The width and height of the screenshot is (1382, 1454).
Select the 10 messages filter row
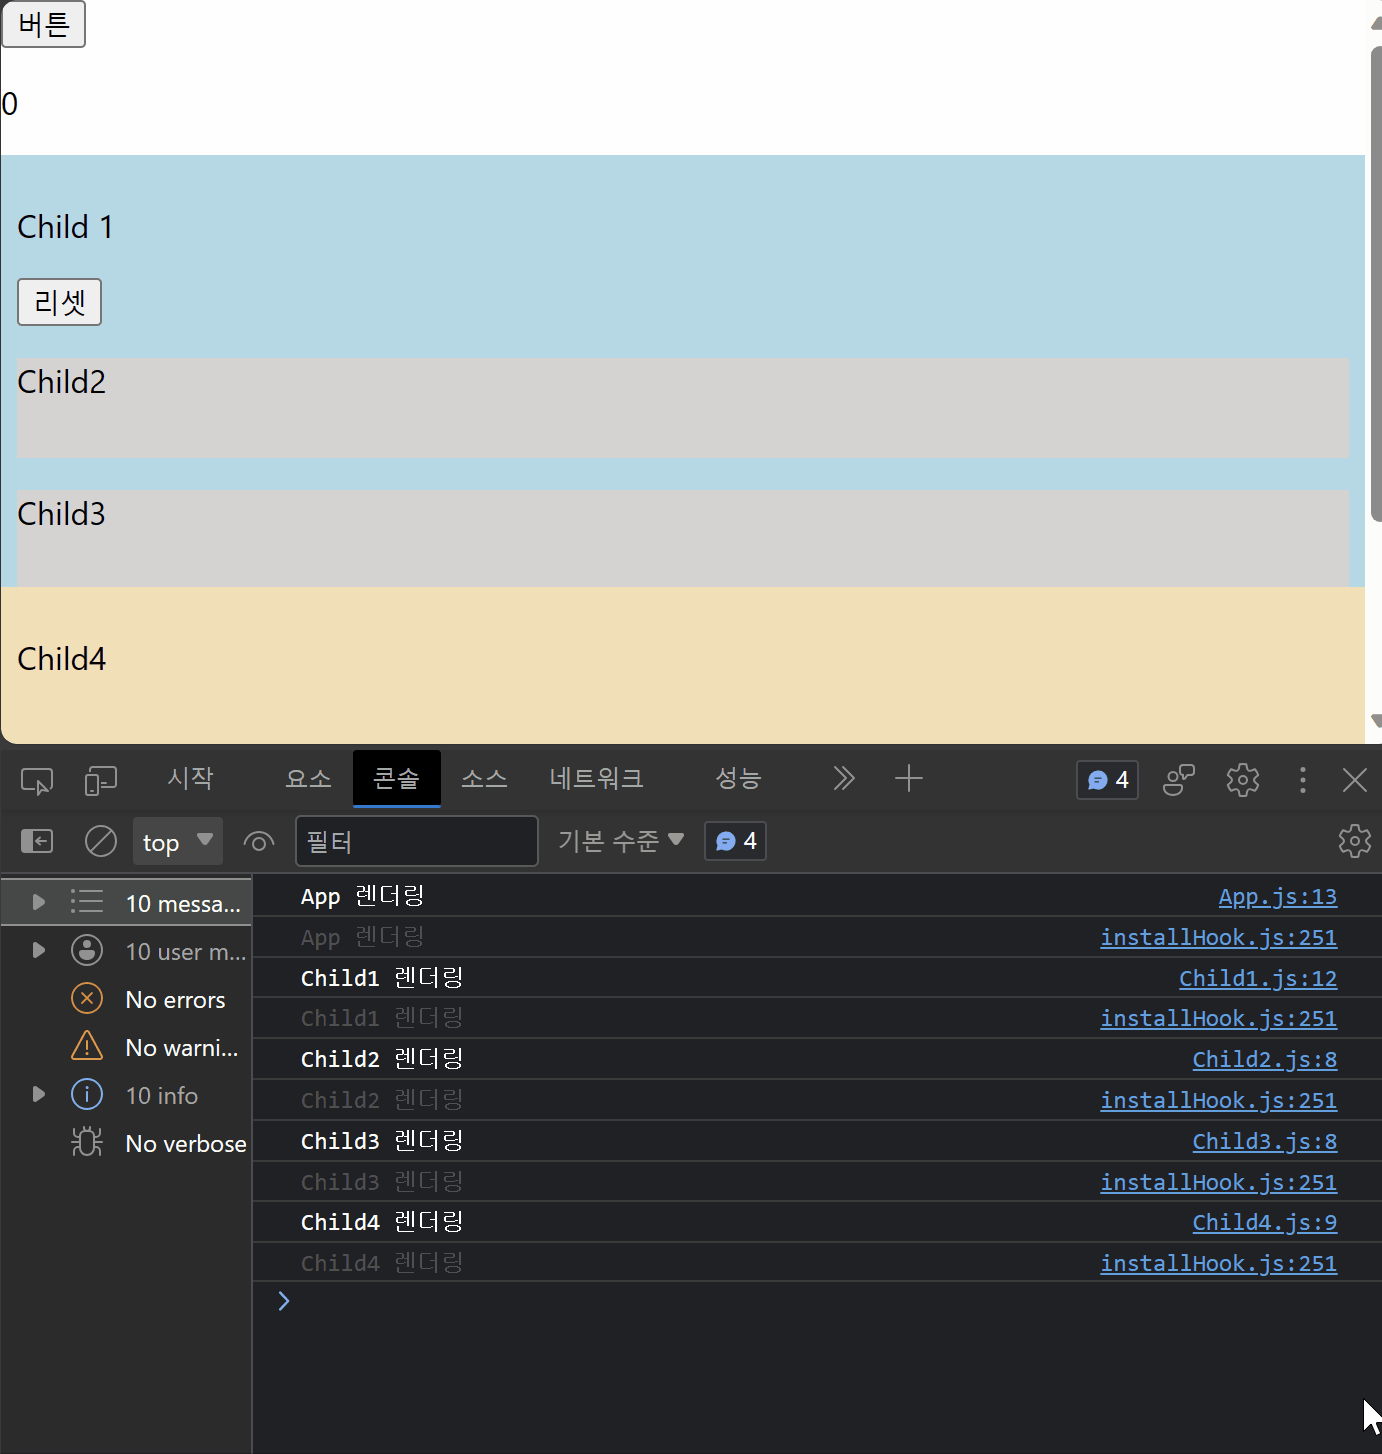tap(127, 902)
